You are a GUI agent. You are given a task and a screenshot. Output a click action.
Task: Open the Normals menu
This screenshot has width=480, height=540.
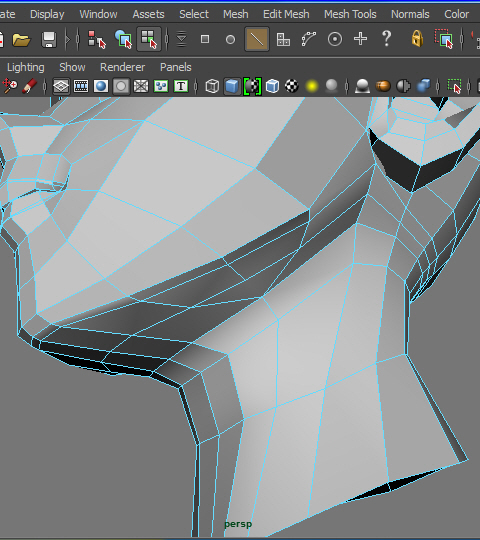[410, 14]
